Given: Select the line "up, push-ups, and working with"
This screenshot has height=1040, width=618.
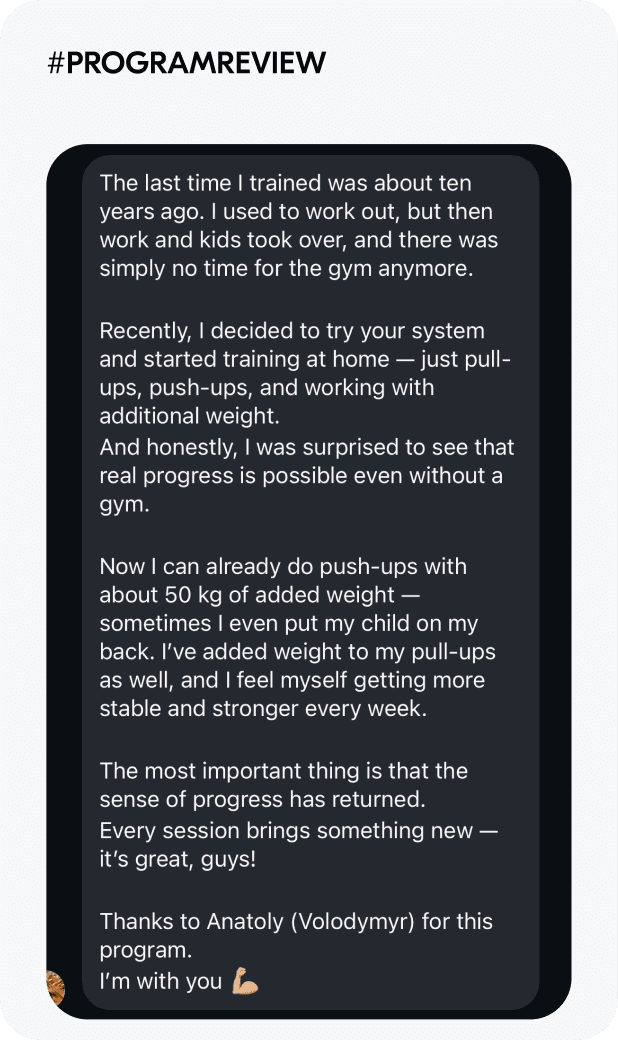Looking at the screenshot, I should click(x=266, y=388).
